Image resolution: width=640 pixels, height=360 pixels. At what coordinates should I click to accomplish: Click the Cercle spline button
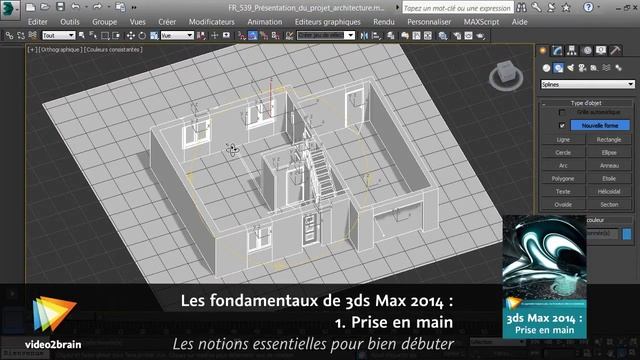563,153
